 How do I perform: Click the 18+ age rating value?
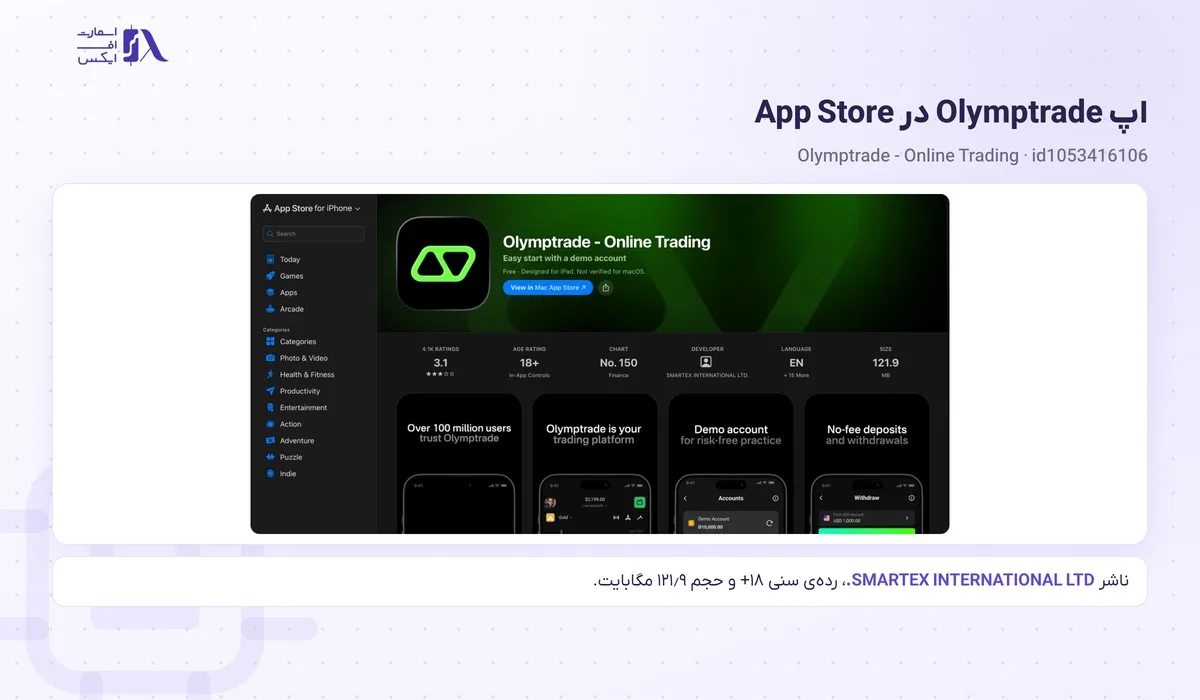coord(529,363)
